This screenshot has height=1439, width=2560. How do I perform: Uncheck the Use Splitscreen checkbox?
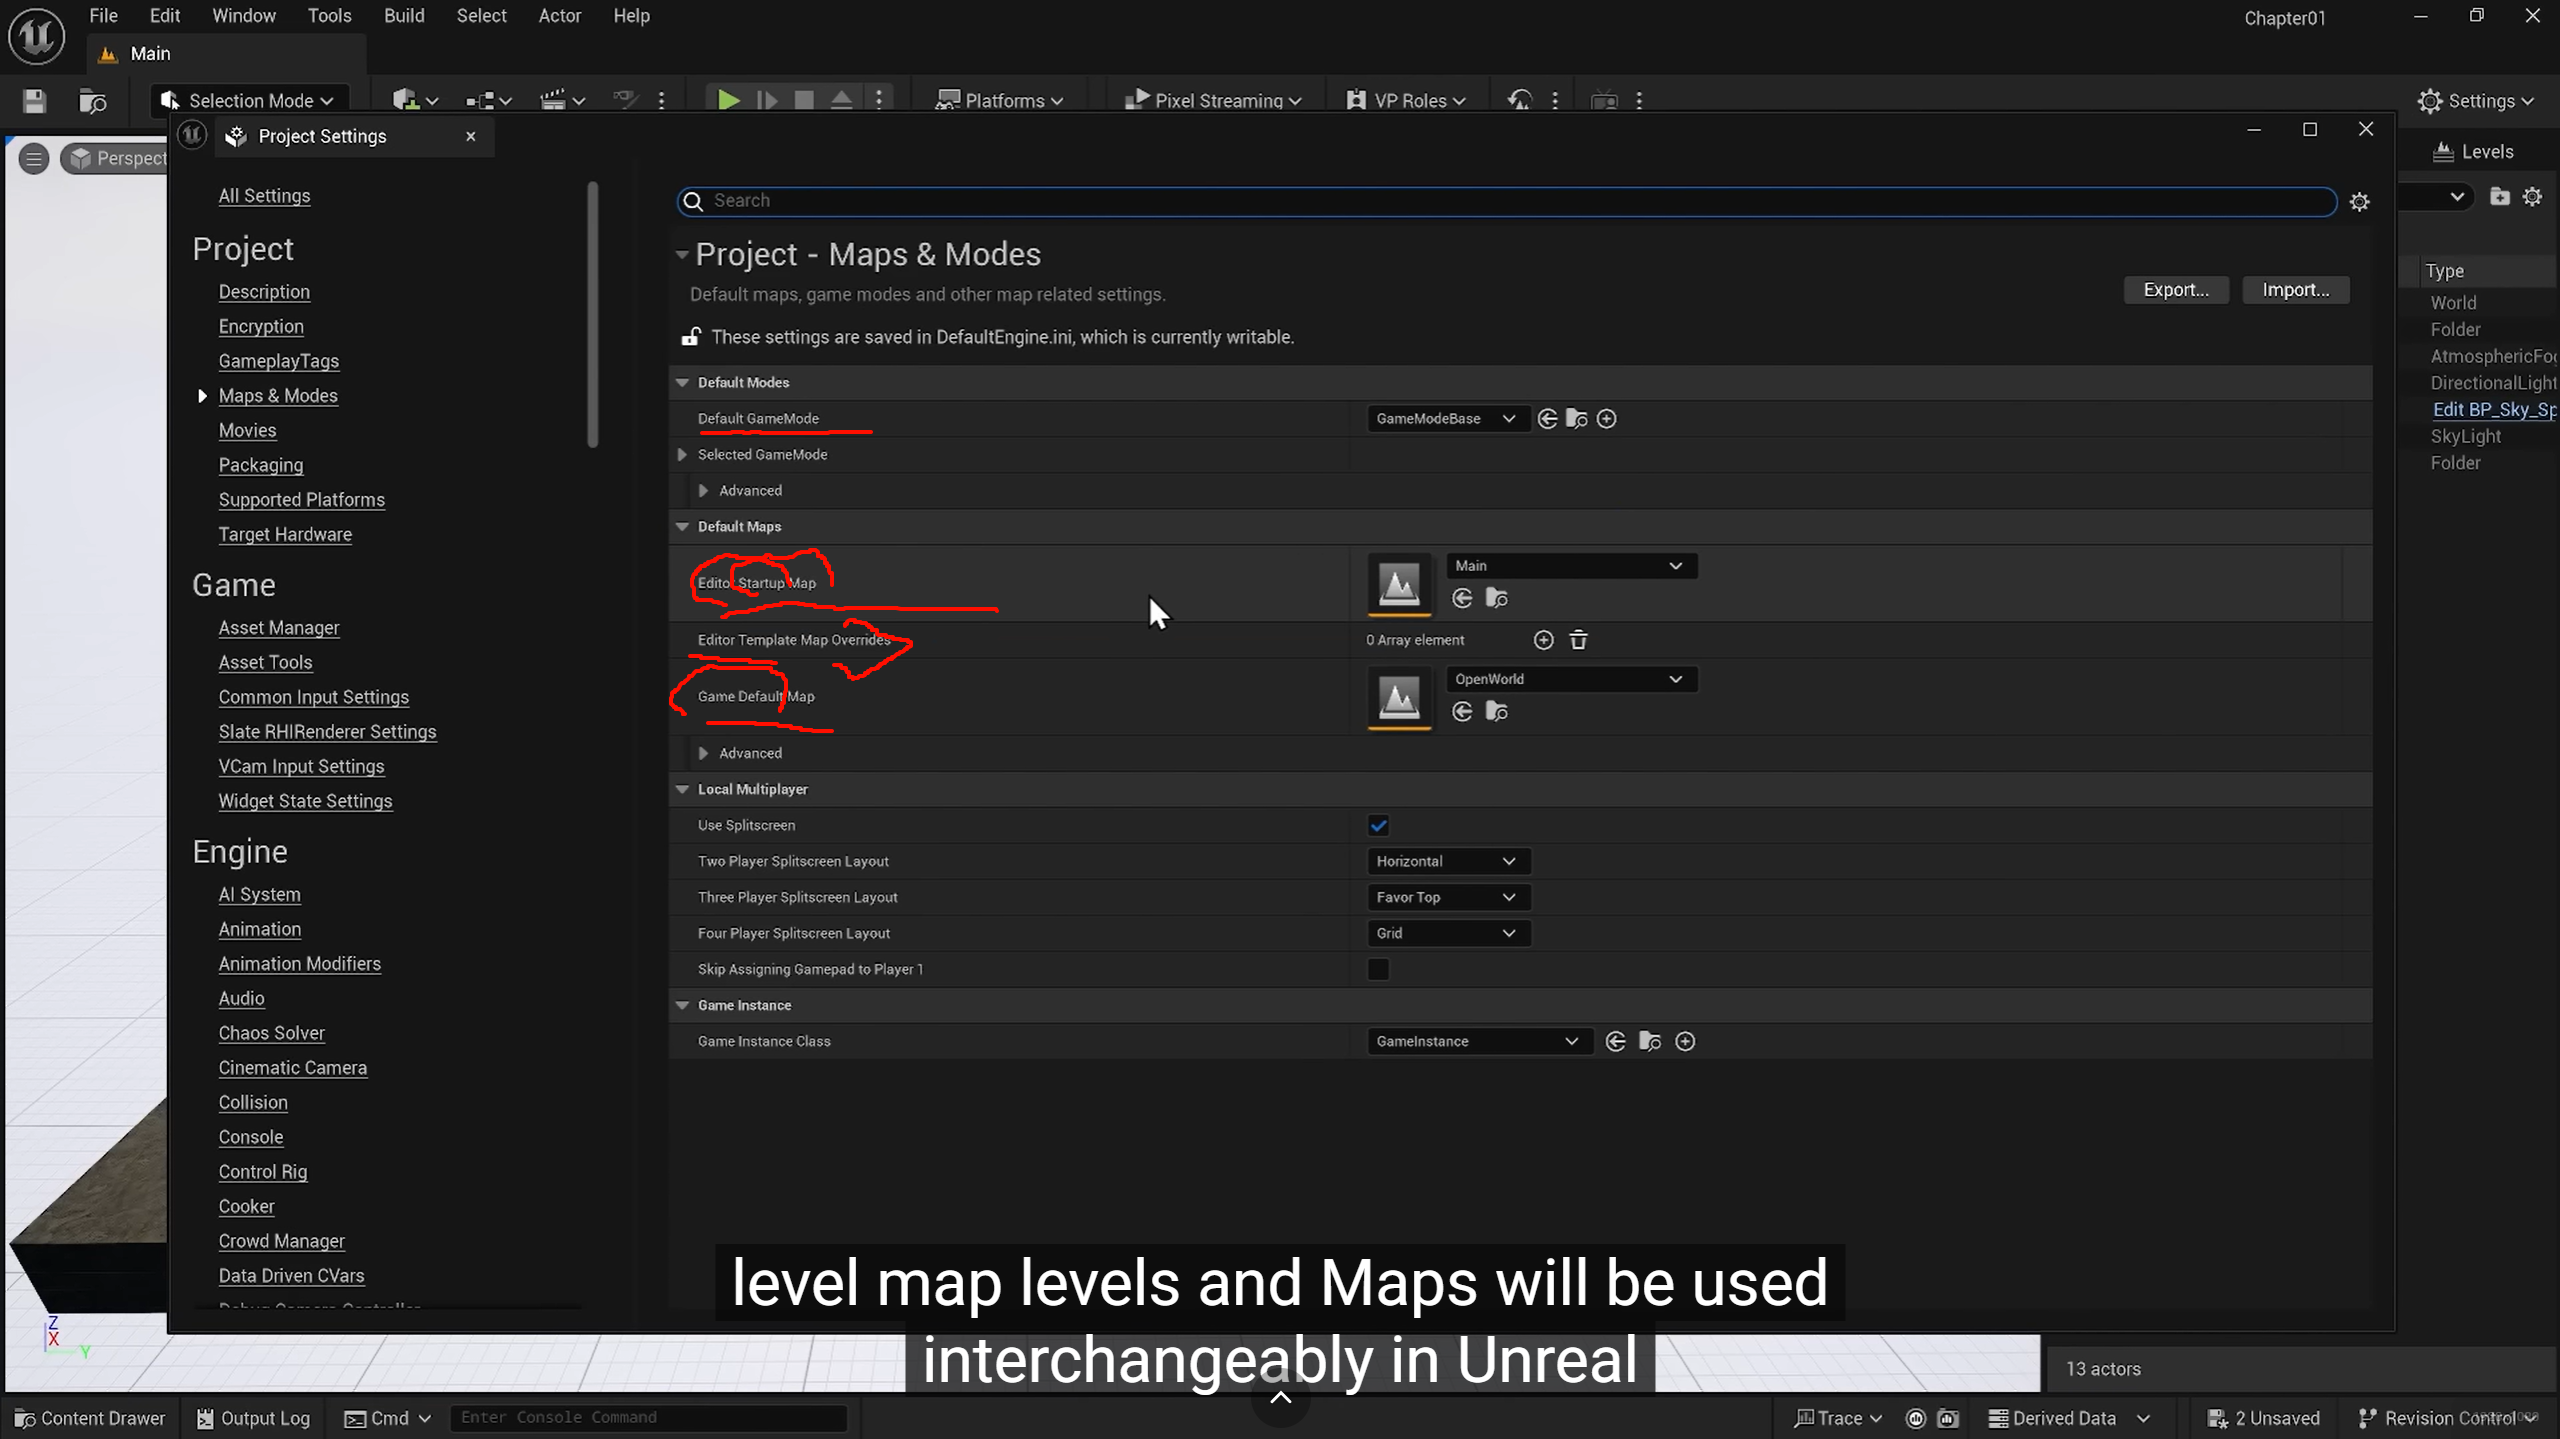coord(1378,826)
